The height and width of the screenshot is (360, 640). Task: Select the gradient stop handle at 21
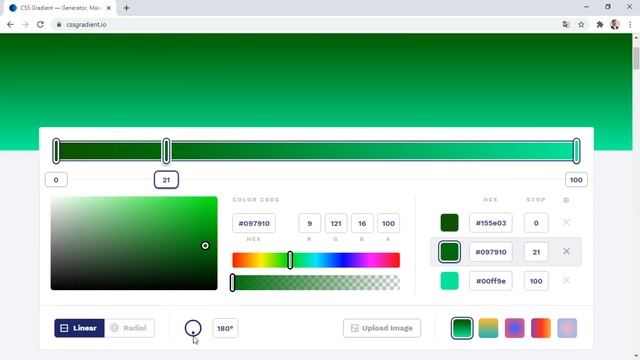click(166, 151)
